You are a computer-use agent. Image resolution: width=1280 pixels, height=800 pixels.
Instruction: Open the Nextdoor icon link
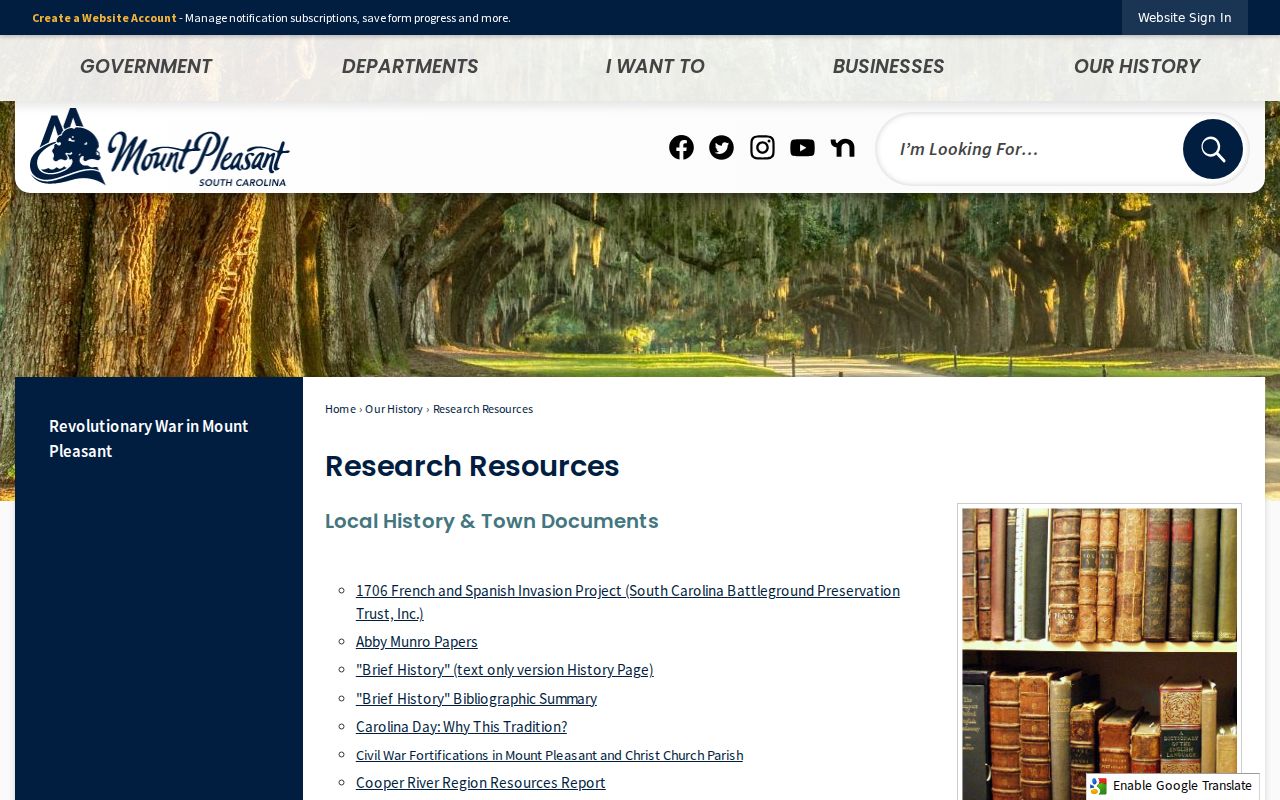click(x=842, y=148)
